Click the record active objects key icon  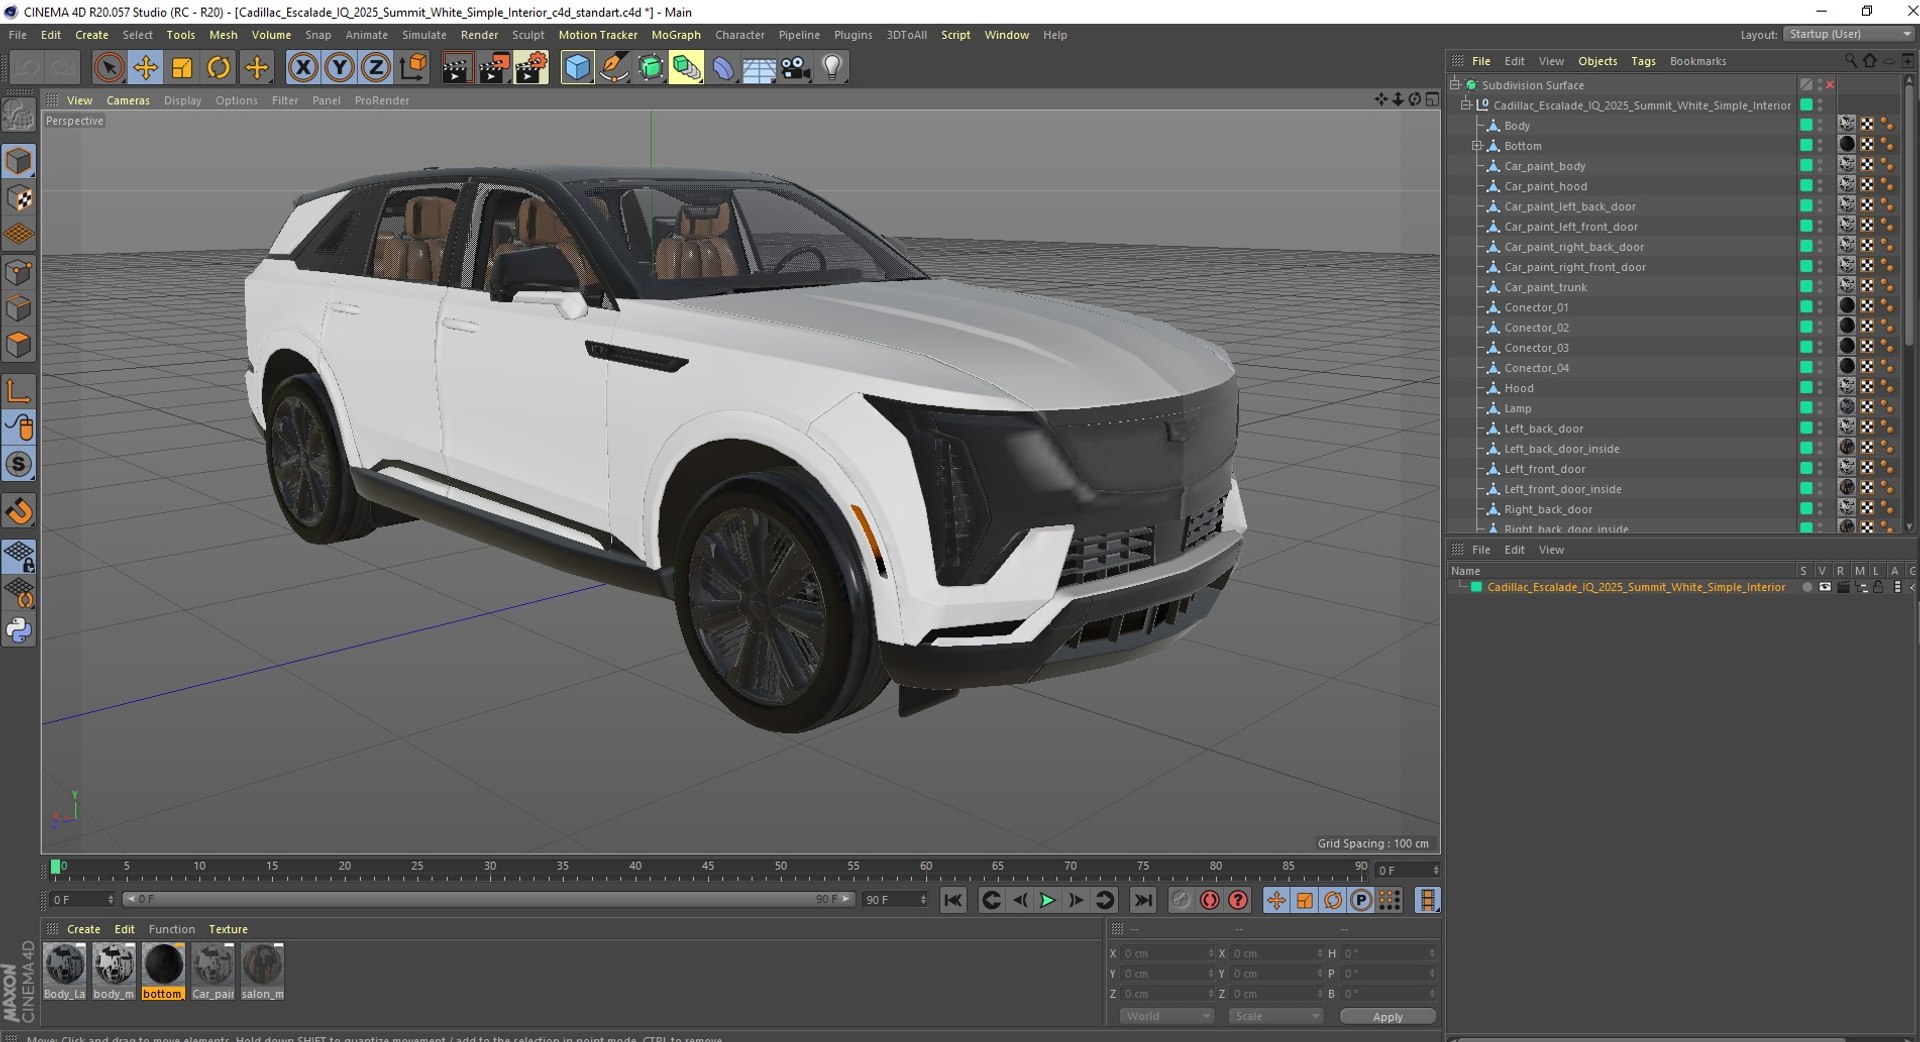click(x=1181, y=900)
